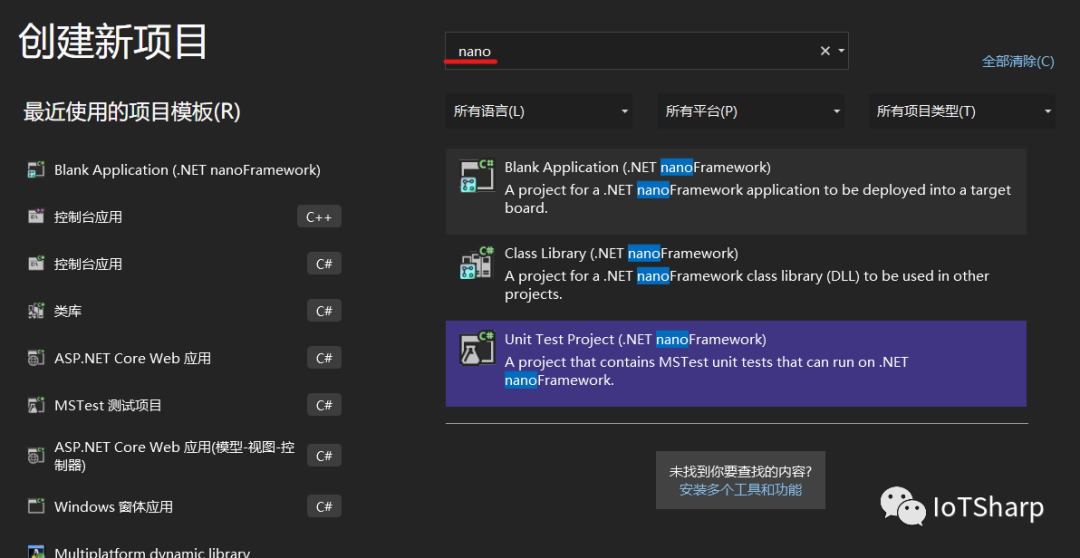Choose recent 类库 template
The width and height of the screenshot is (1080, 558).
click(185, 311)
